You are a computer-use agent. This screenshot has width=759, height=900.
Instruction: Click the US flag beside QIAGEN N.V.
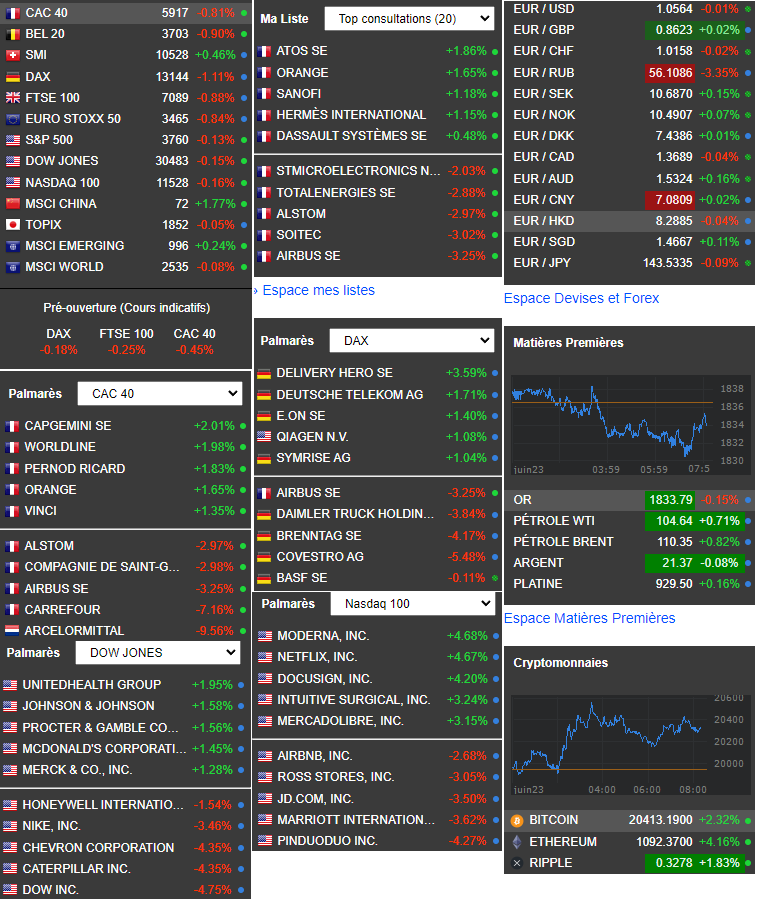(x=264, y=437)
